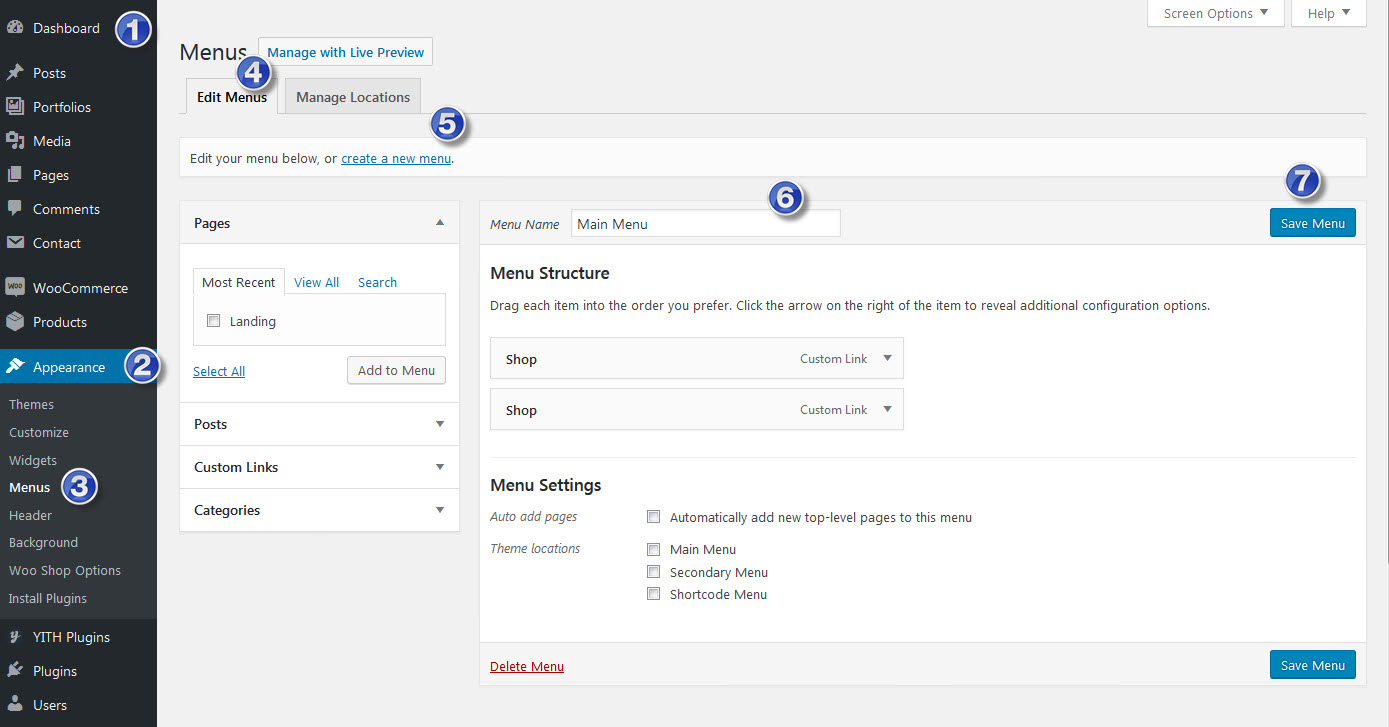The image size is (1389, 727).
Task: Click the create a new menu link
Action: pos(396,158)
